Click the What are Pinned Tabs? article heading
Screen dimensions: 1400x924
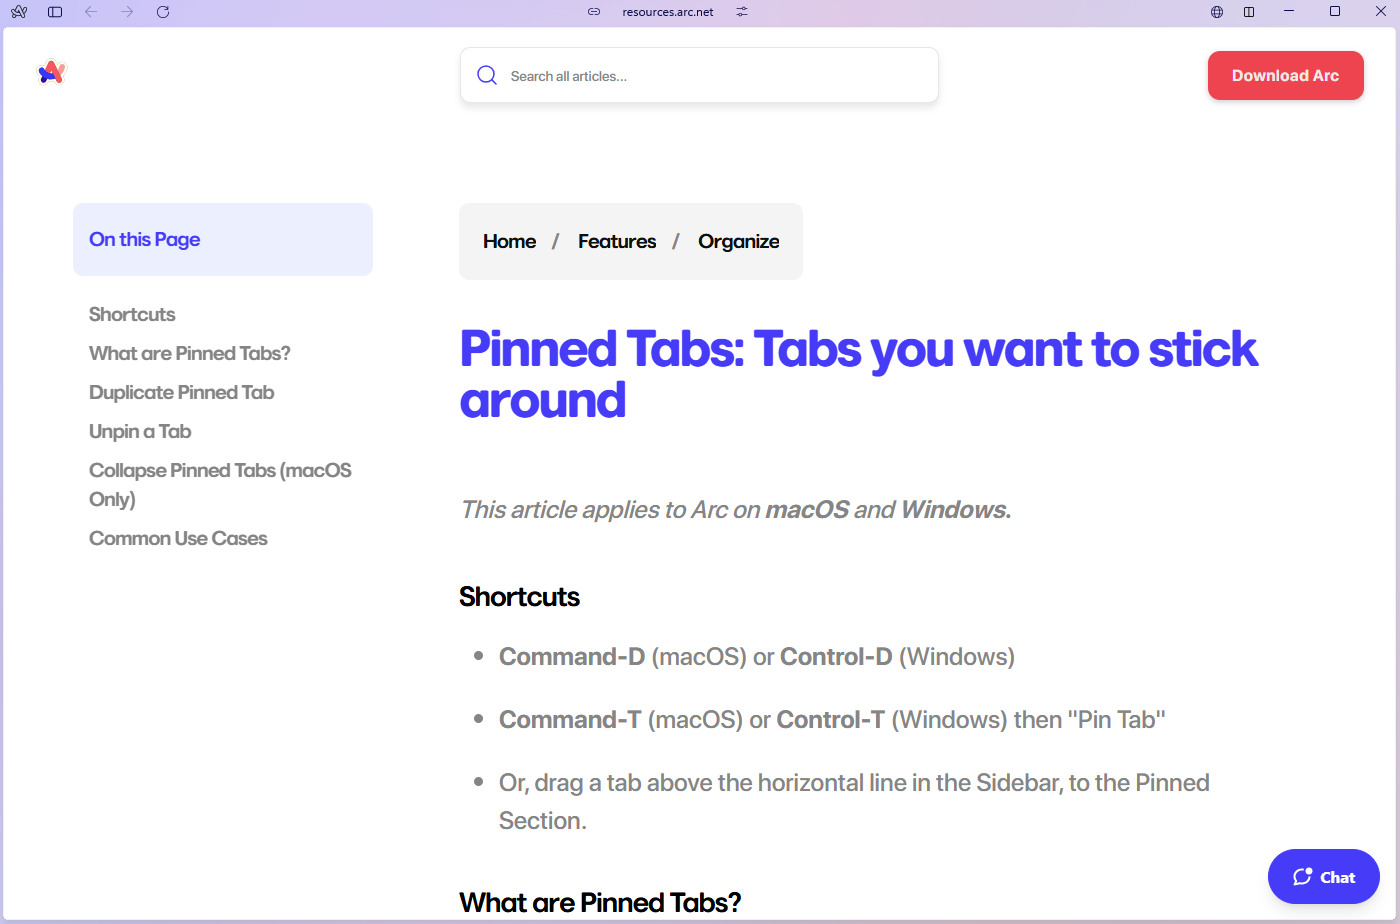600,902
